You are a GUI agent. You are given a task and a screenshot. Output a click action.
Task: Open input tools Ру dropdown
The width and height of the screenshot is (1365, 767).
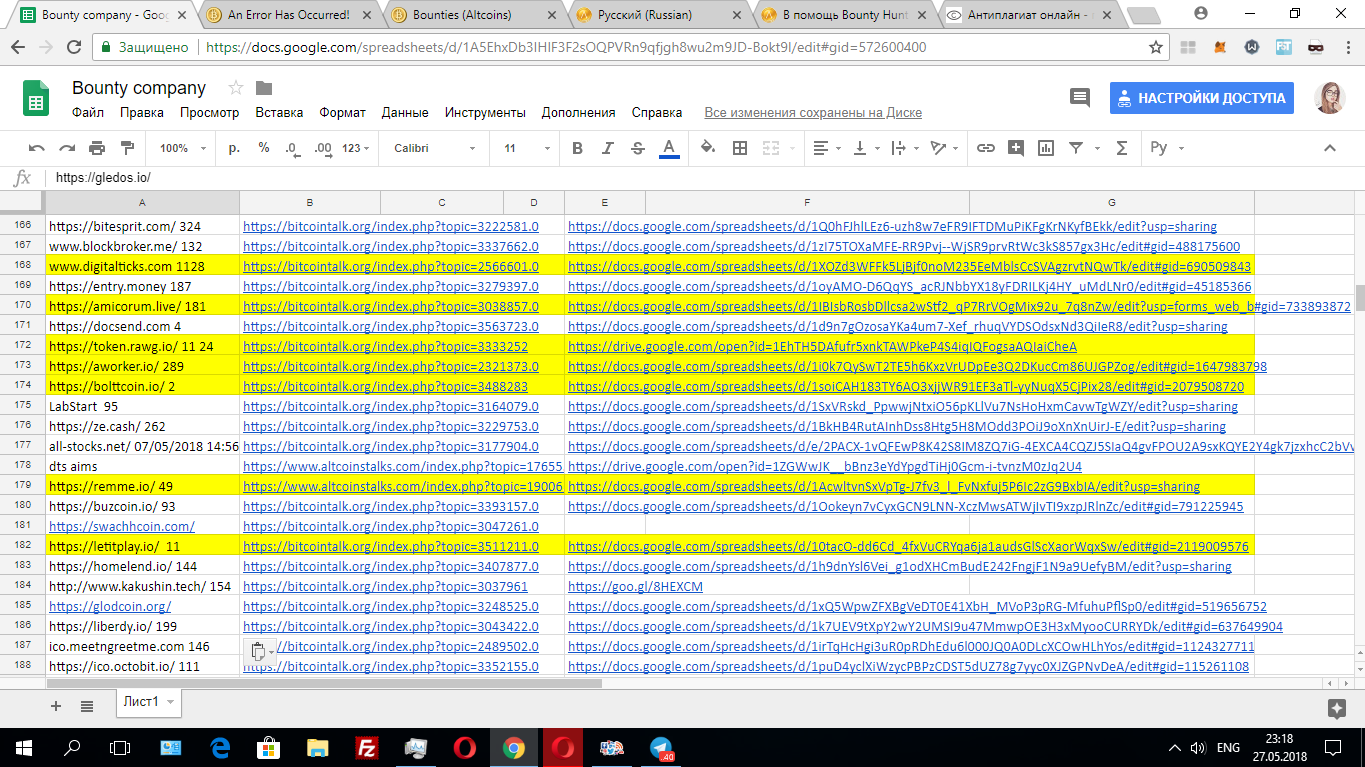(x=1166, y=148)
